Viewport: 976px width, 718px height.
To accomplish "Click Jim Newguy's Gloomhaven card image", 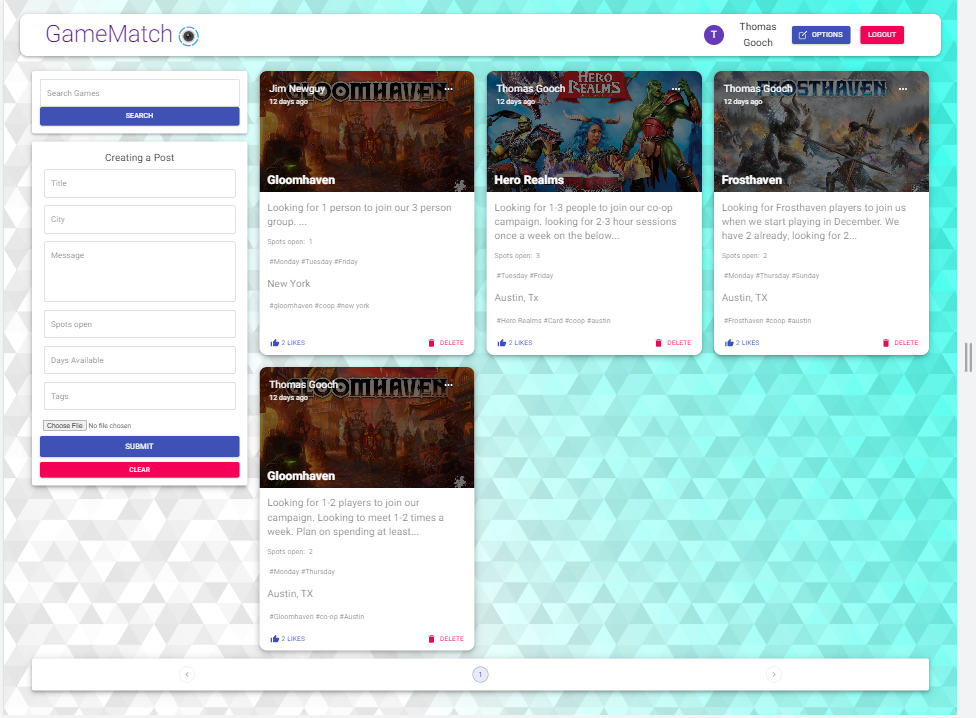I will [367, 131].
